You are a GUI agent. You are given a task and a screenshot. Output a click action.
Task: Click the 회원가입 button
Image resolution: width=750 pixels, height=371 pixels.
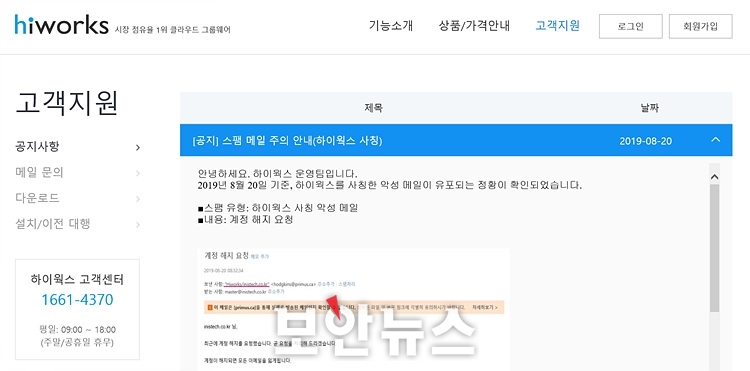pos(700,26)
